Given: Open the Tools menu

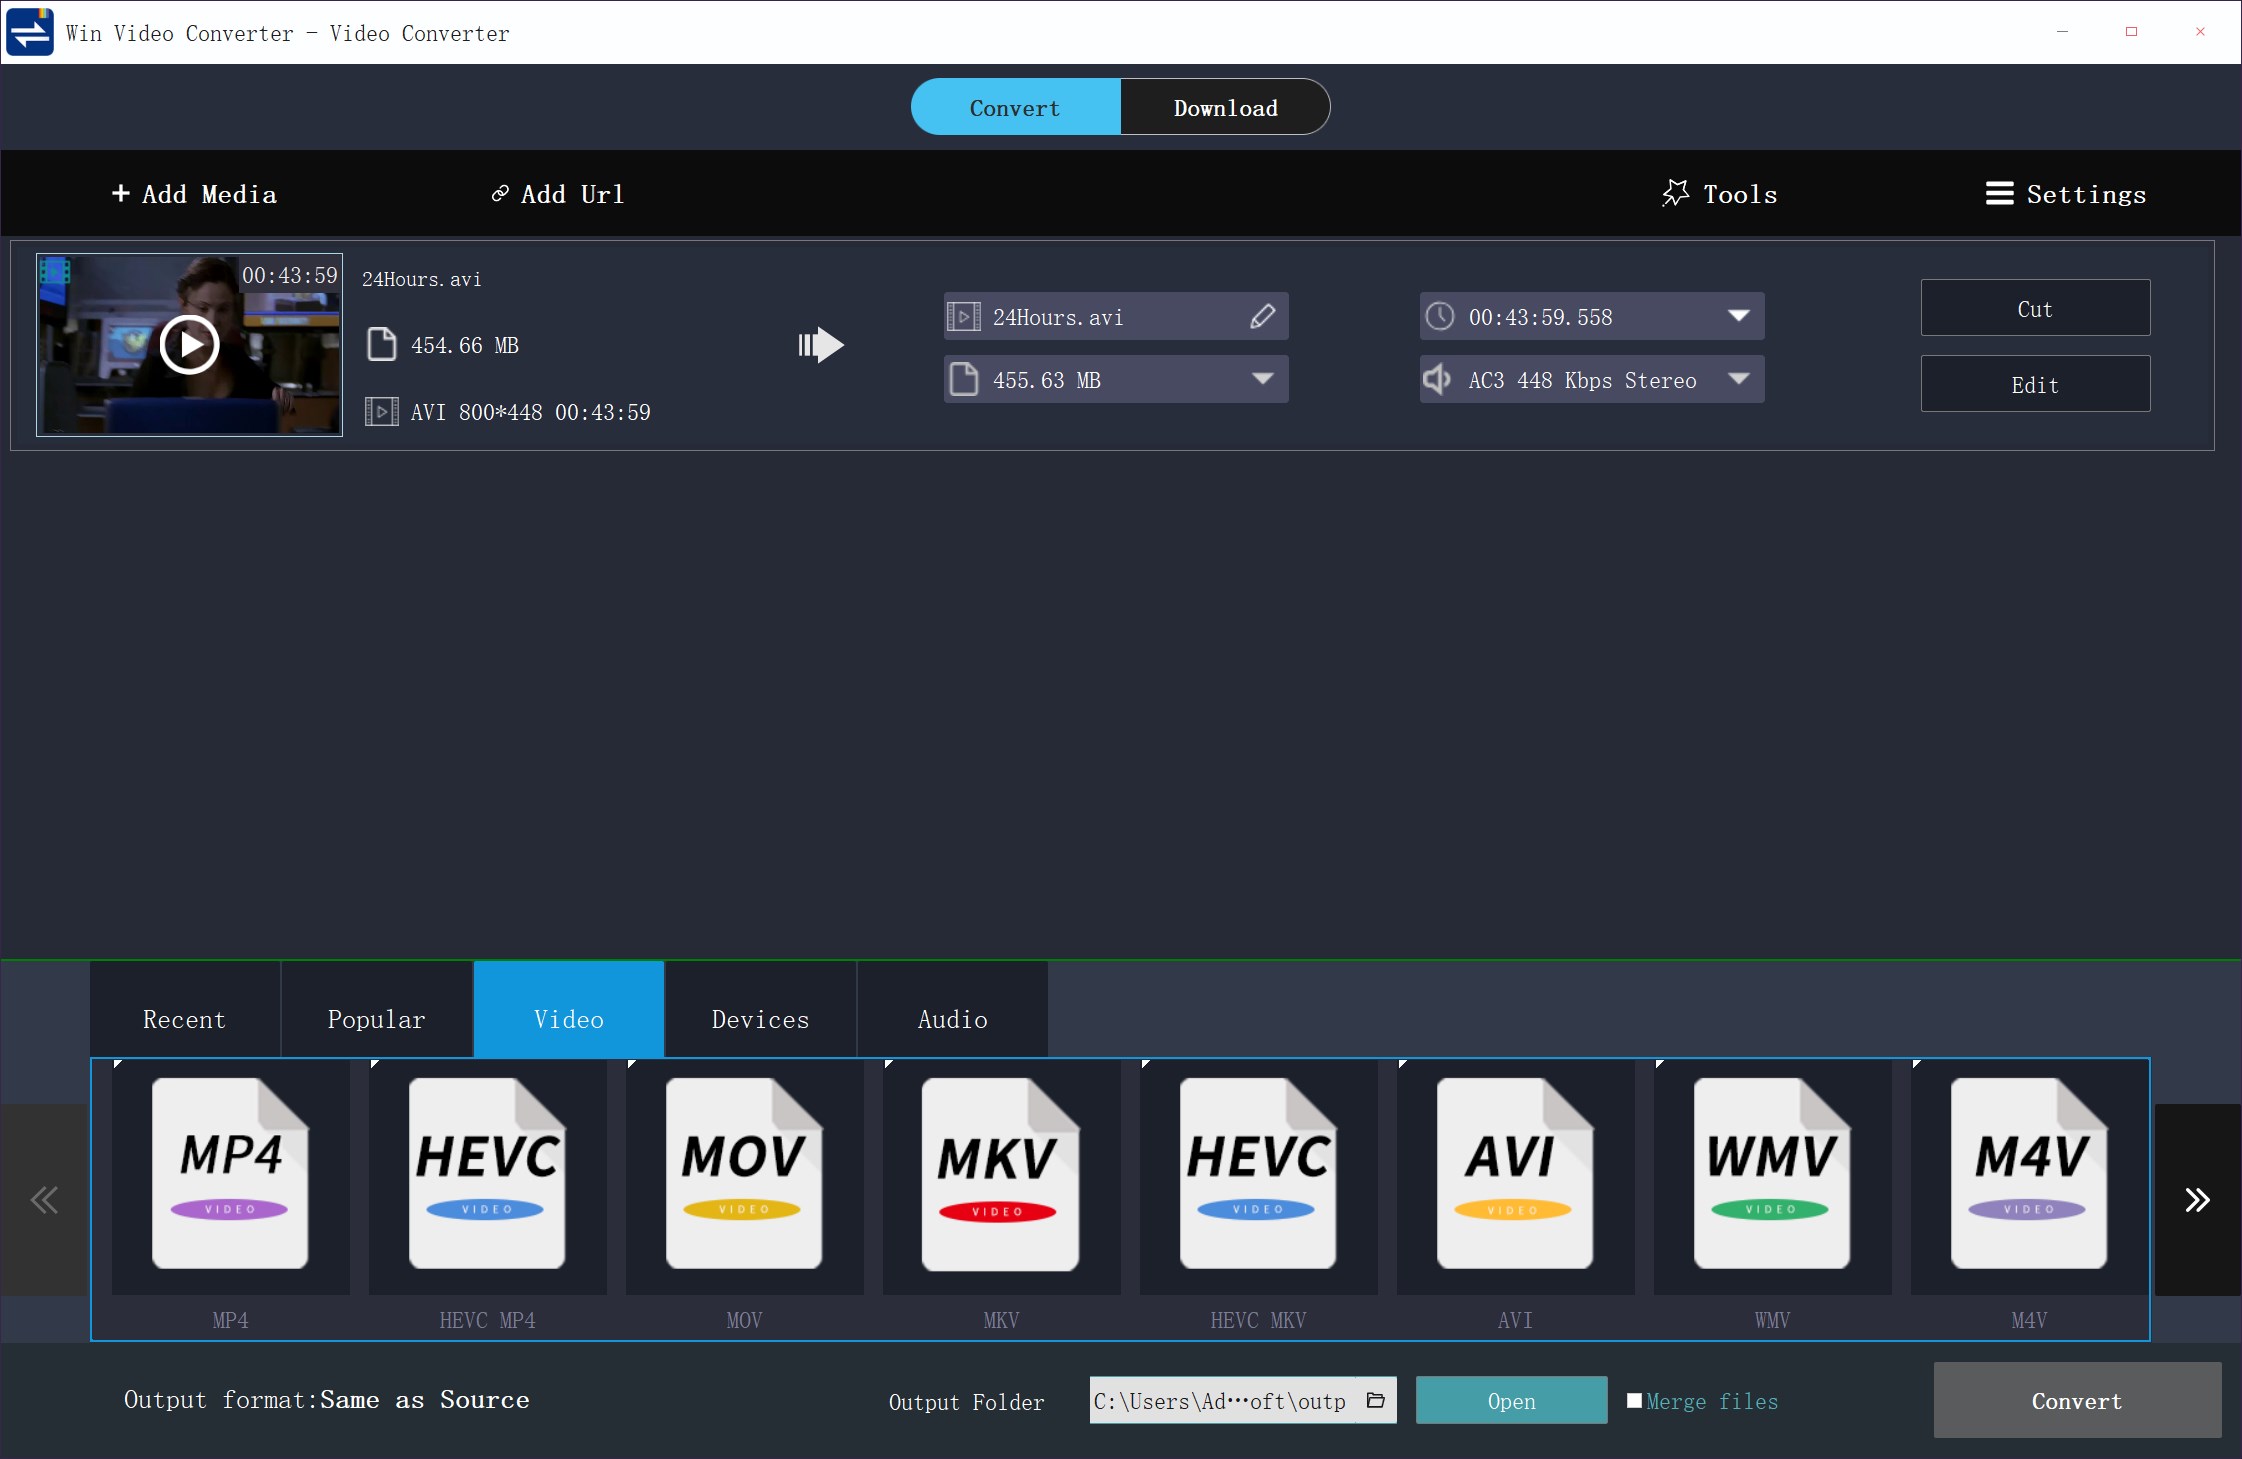Looking at the screenshot, I should (x=1720, y=194).
